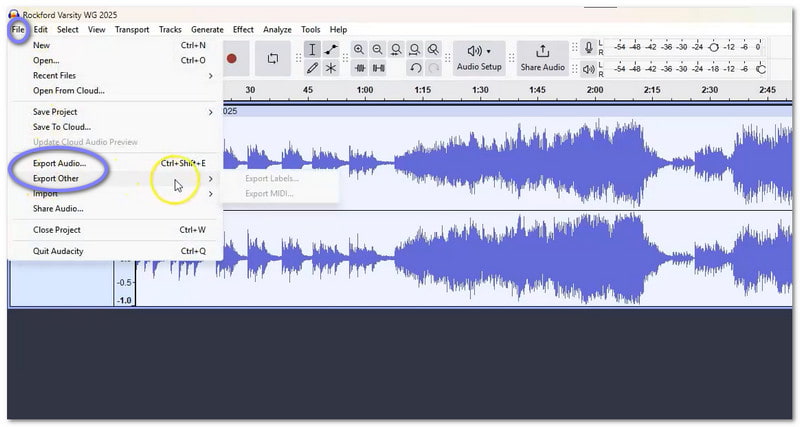Choose Share Audio... in File menu
800x427 pixels.
(x=117, y=209)
